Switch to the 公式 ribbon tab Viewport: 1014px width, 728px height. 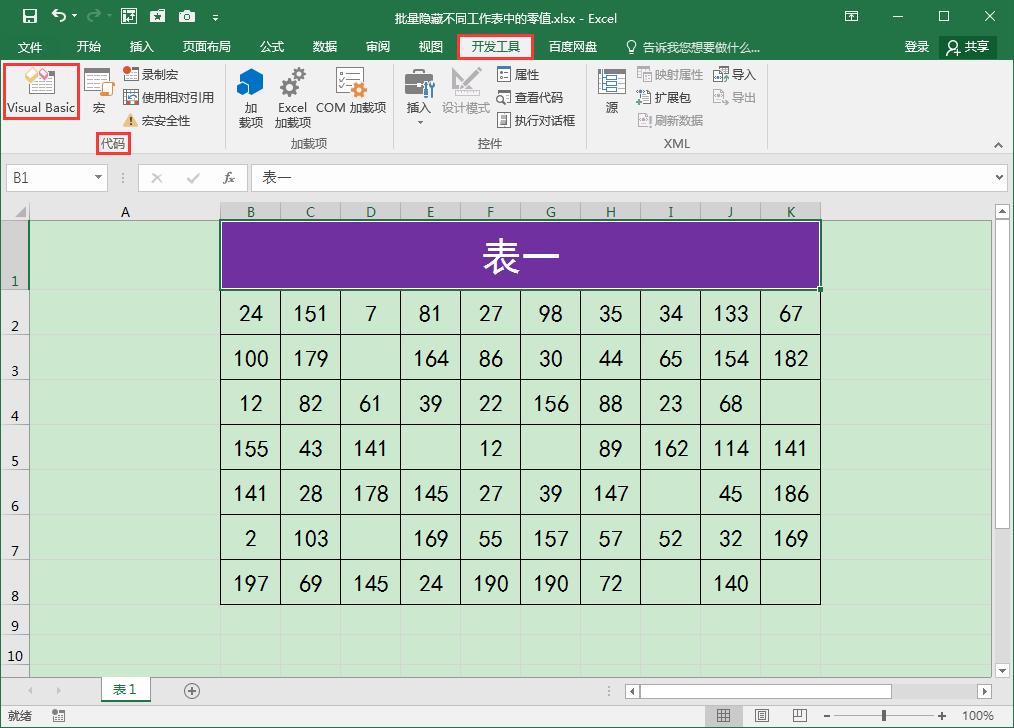273,45
